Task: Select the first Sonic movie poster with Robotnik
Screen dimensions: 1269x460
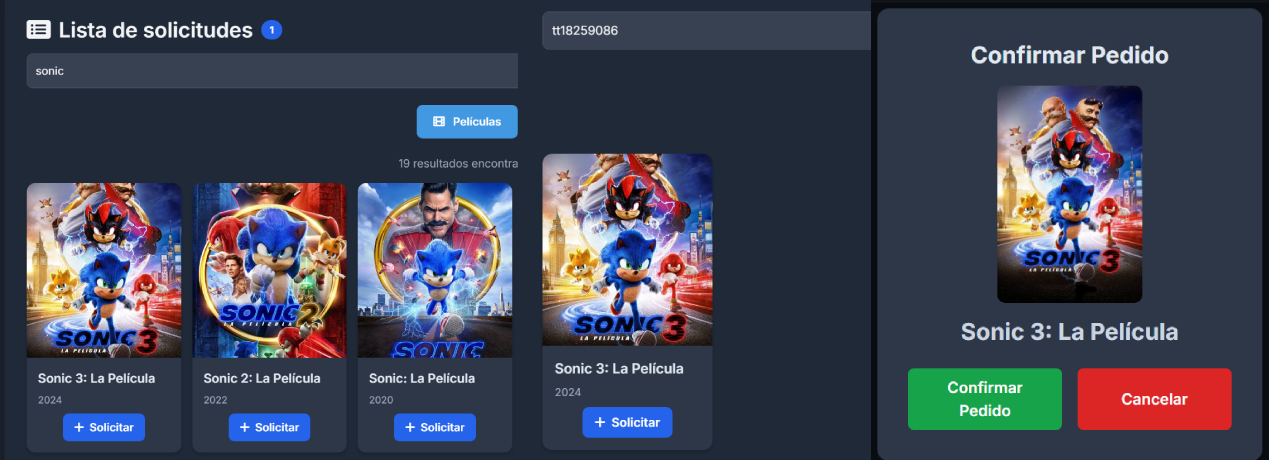Action: [x=434, y=270]
